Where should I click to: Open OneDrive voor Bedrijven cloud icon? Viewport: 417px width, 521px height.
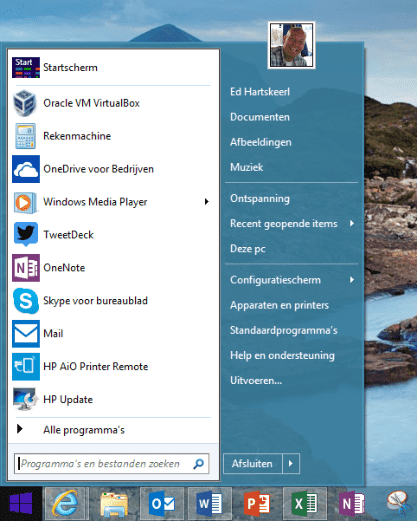coord(26,169)
